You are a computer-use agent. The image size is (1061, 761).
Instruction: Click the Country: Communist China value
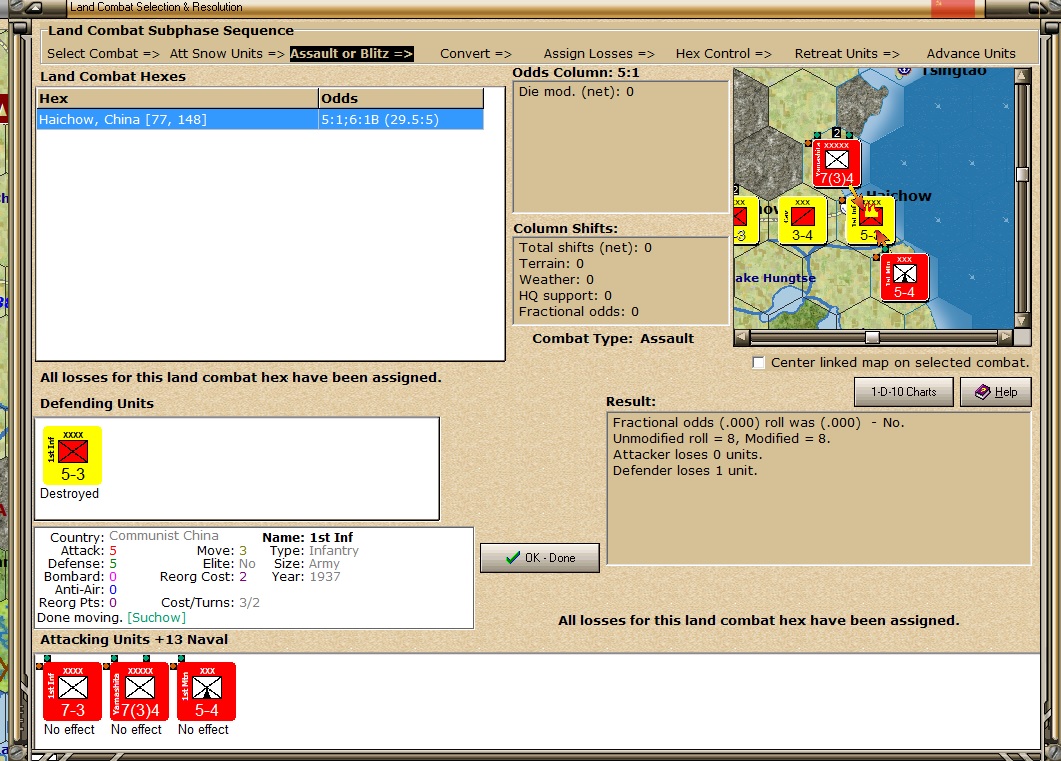coord(164,536)
